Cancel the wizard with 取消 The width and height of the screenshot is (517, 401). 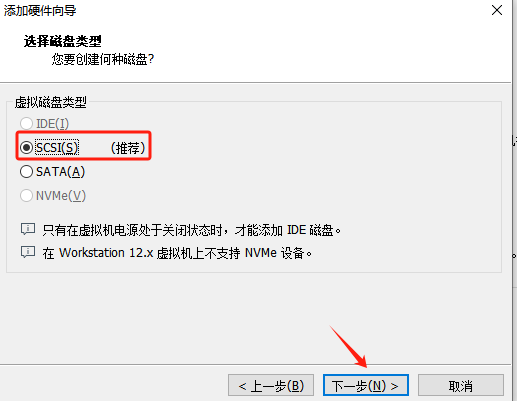click(461, 385)
